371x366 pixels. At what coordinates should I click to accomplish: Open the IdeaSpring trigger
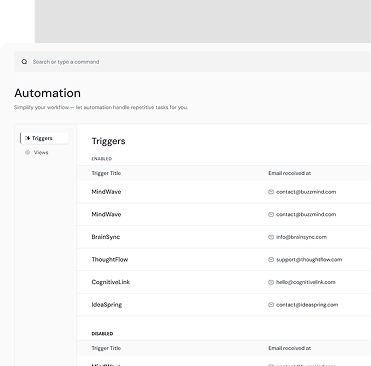pyautogui.click(x=224, y=305)
